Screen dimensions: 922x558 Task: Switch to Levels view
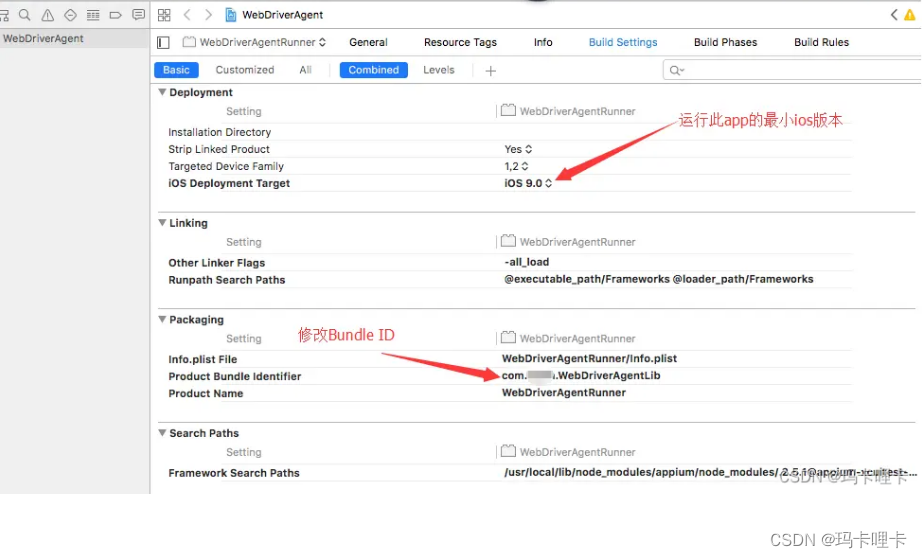[439, 70]
